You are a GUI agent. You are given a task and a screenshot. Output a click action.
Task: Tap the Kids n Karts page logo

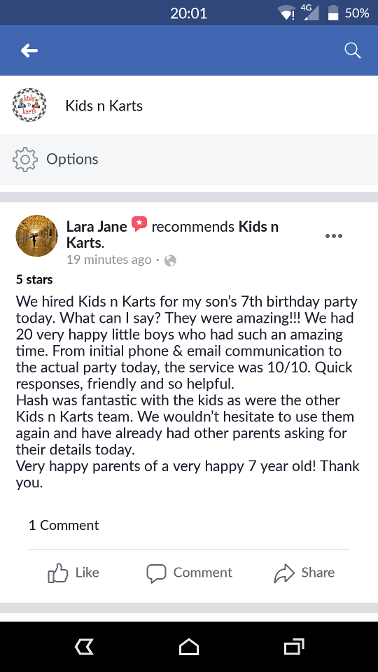(29, 105)
